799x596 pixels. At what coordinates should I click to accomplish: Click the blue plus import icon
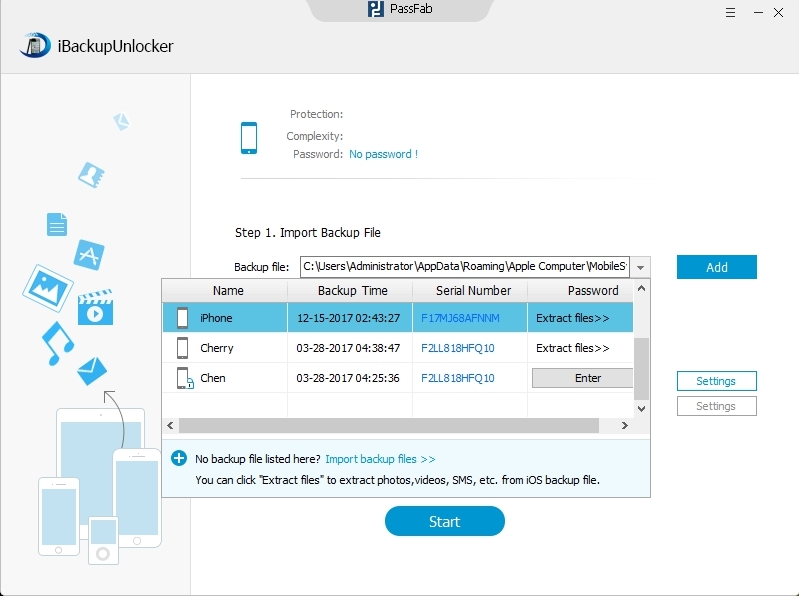tap(179, 458)
